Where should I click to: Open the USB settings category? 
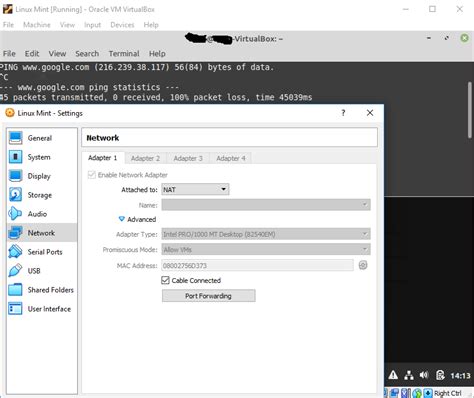pyautogui.click(x=42, y=271)
